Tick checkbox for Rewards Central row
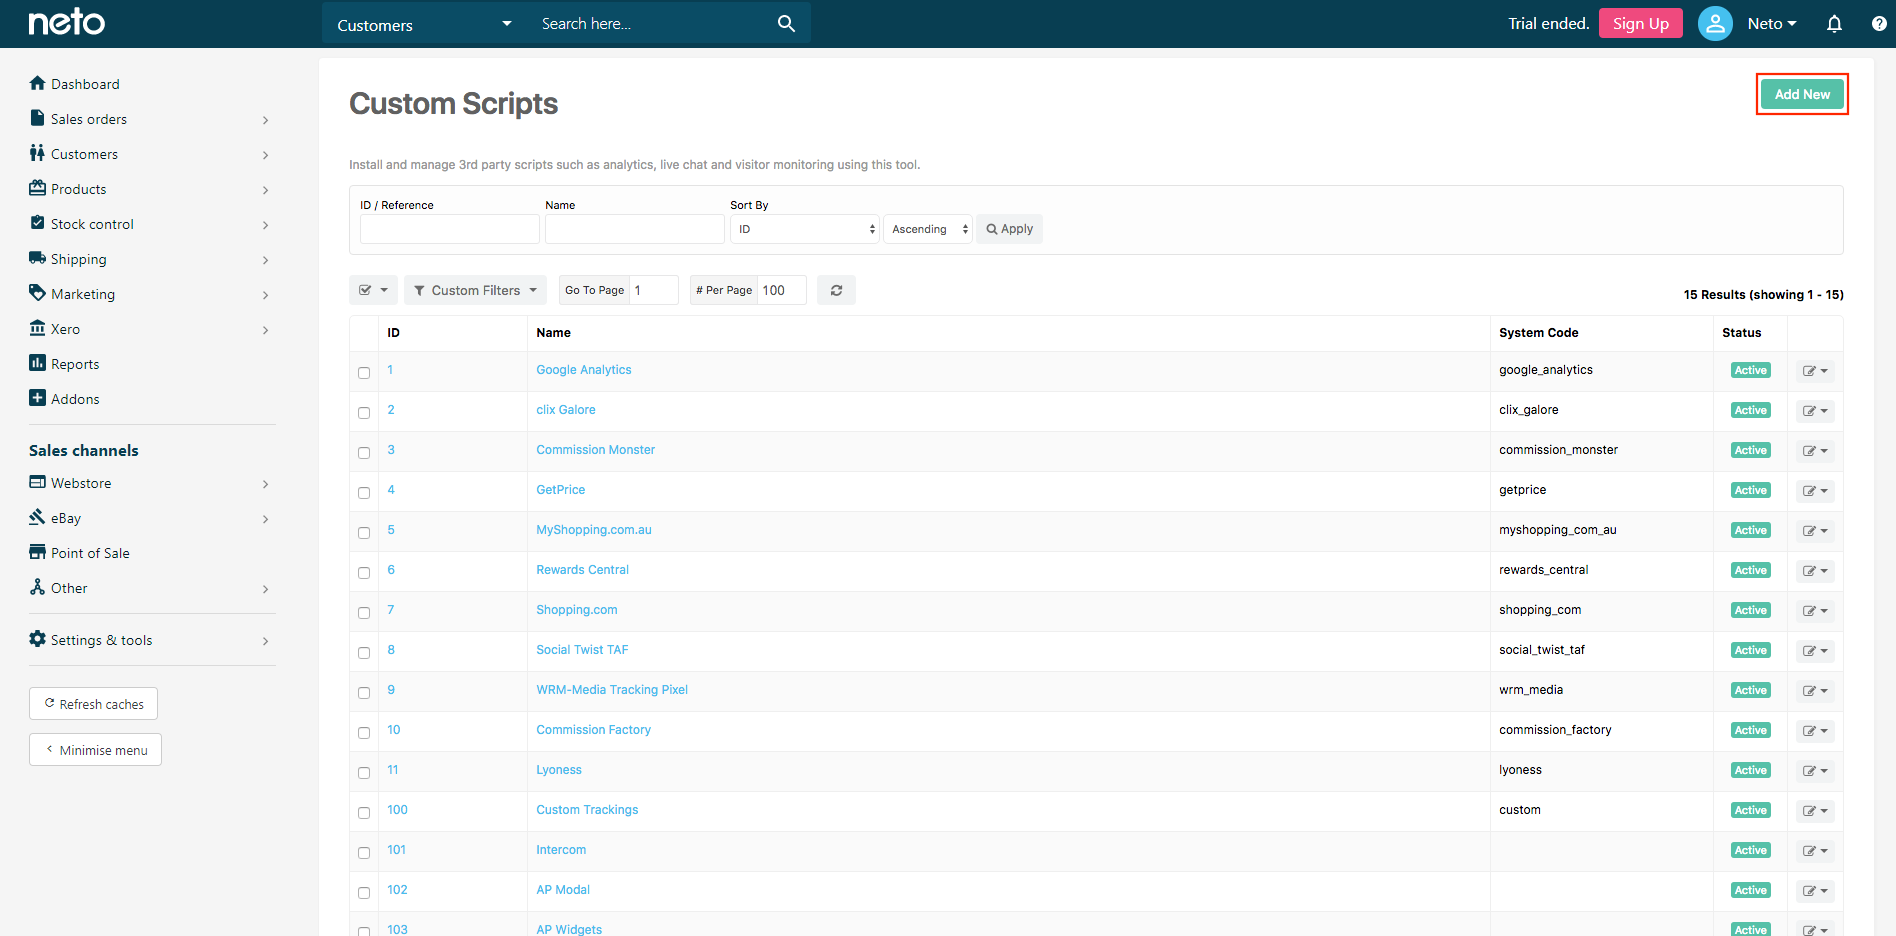This screenshot has width=1896, height=936. click(364, 573)
